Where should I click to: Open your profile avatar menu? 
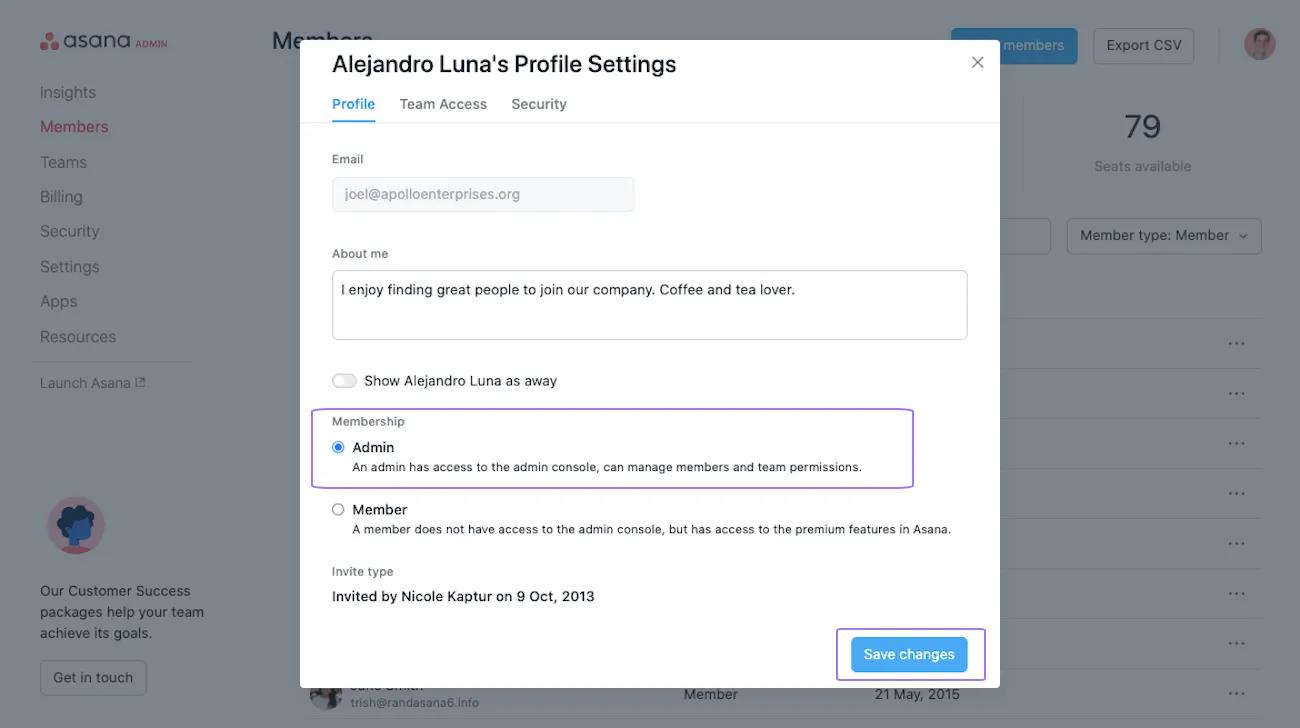click(1258, 43)
